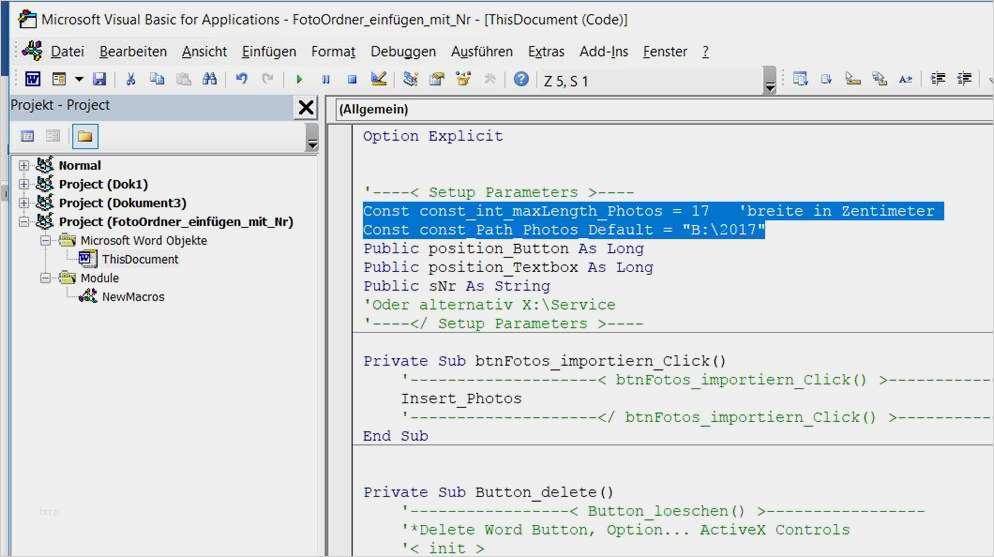
Task: Open the Datei menu
Action: tap(67, 51)
